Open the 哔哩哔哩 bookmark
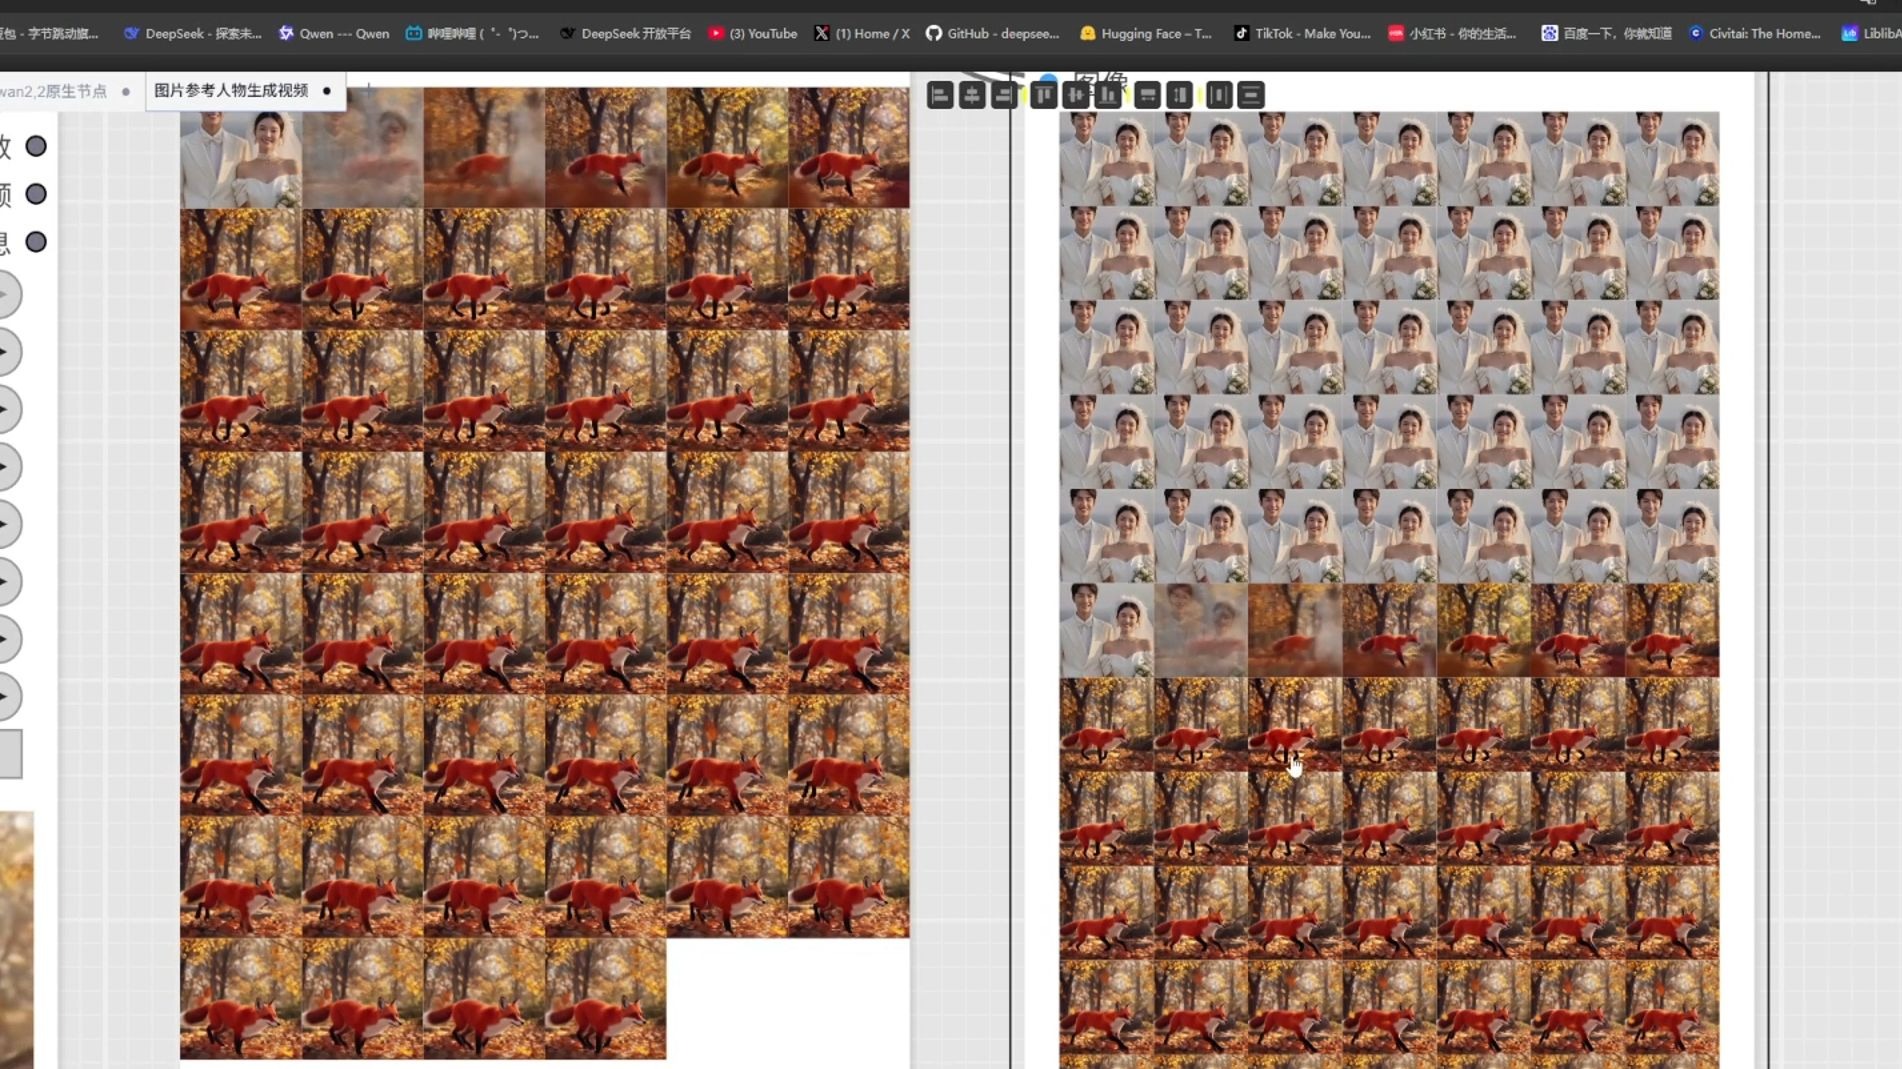 (x=472, y=33)
